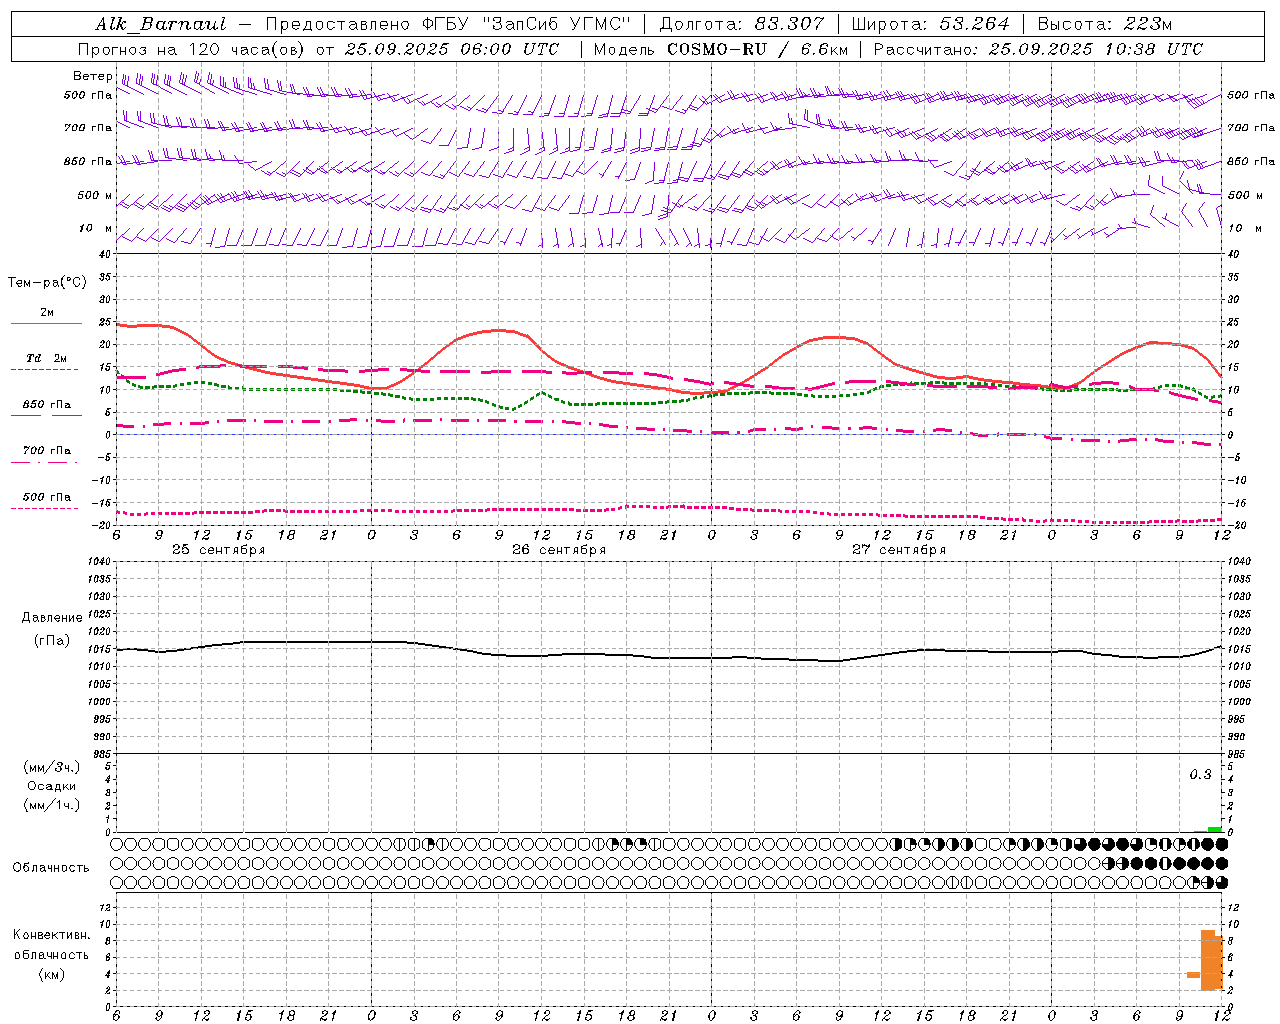1280x1024 pixels.
Task: Click the Td 2м legend entry
Action: point(47,358)
